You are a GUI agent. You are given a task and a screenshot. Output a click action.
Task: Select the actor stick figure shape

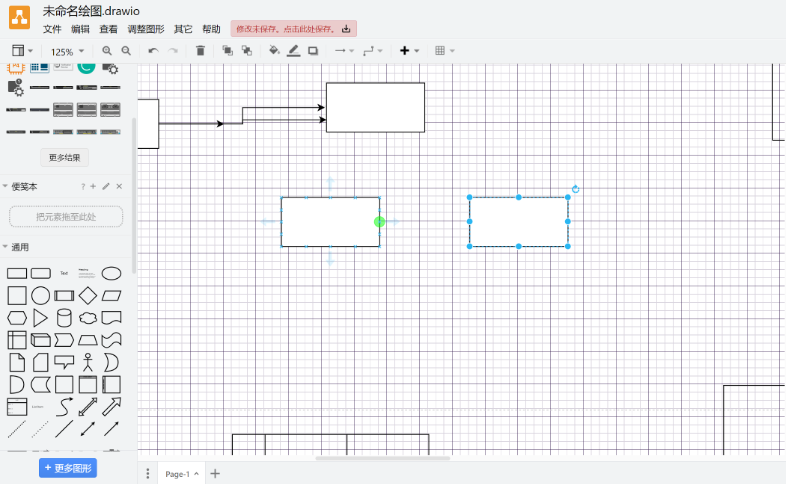pyautogui.click(x=88, y=362)
